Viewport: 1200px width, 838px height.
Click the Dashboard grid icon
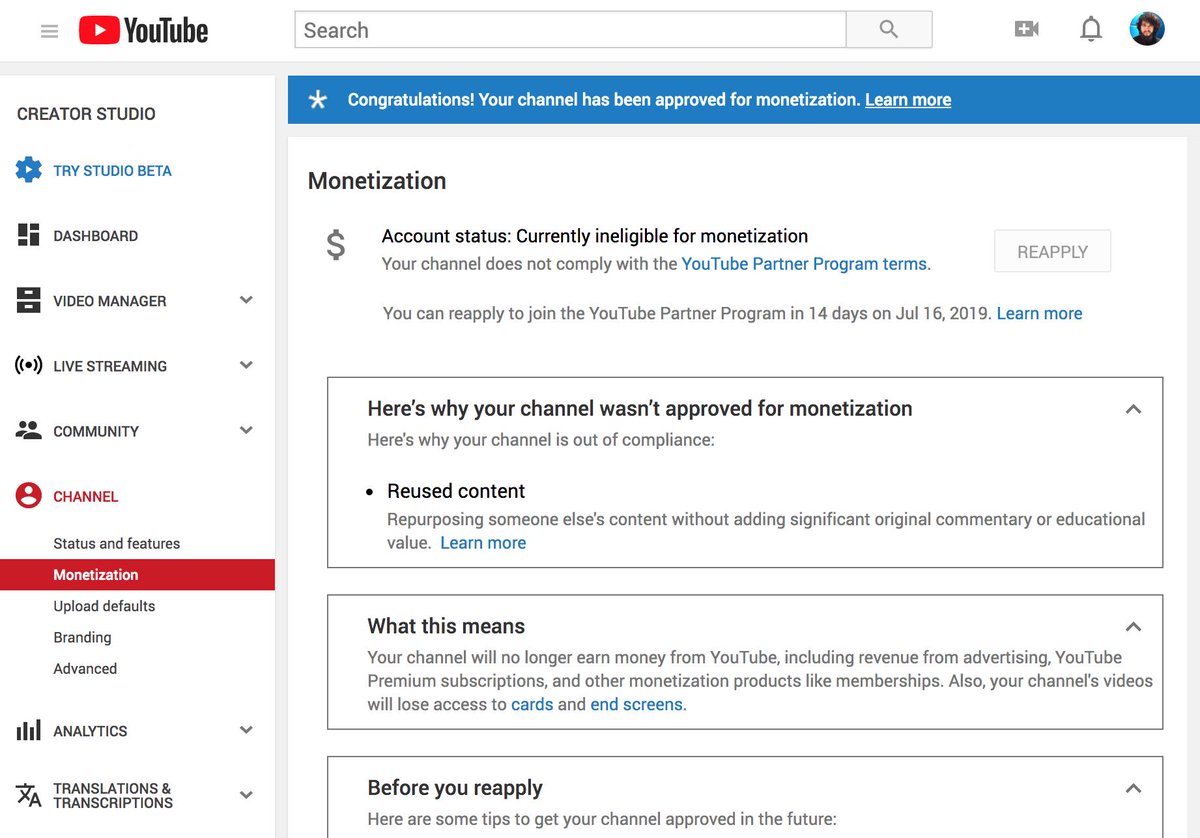[28, 235]
